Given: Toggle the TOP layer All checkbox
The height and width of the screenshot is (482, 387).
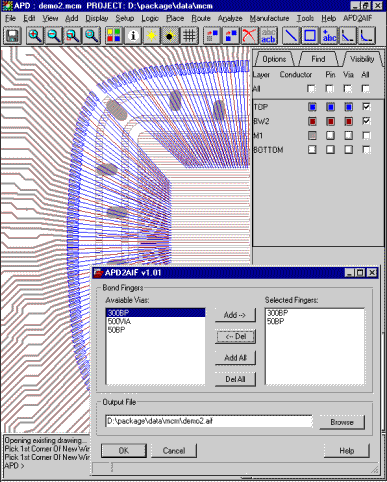Looking at the screenshot, I should click(366, 107).
